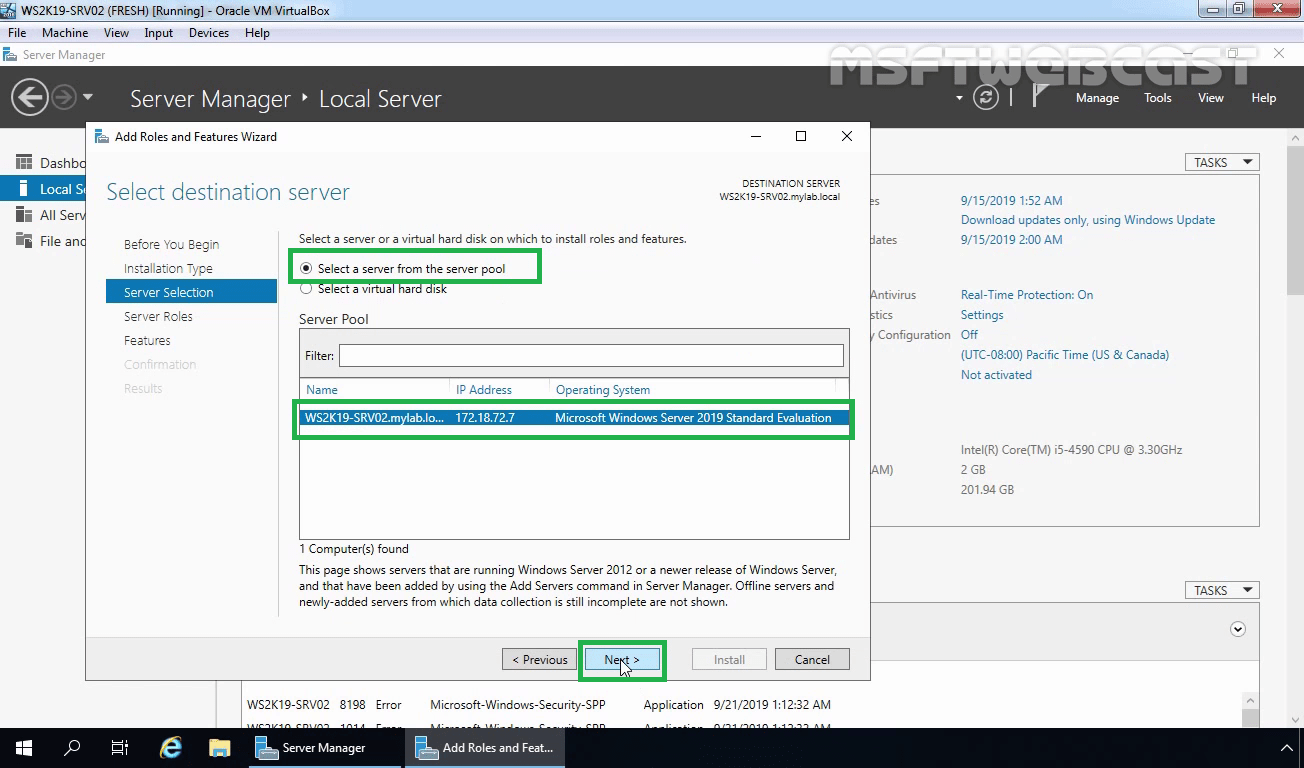This screenshot has height=768, width=1304.
Task: Open the VirtualBox Devices menu
Action: point(209,33)
